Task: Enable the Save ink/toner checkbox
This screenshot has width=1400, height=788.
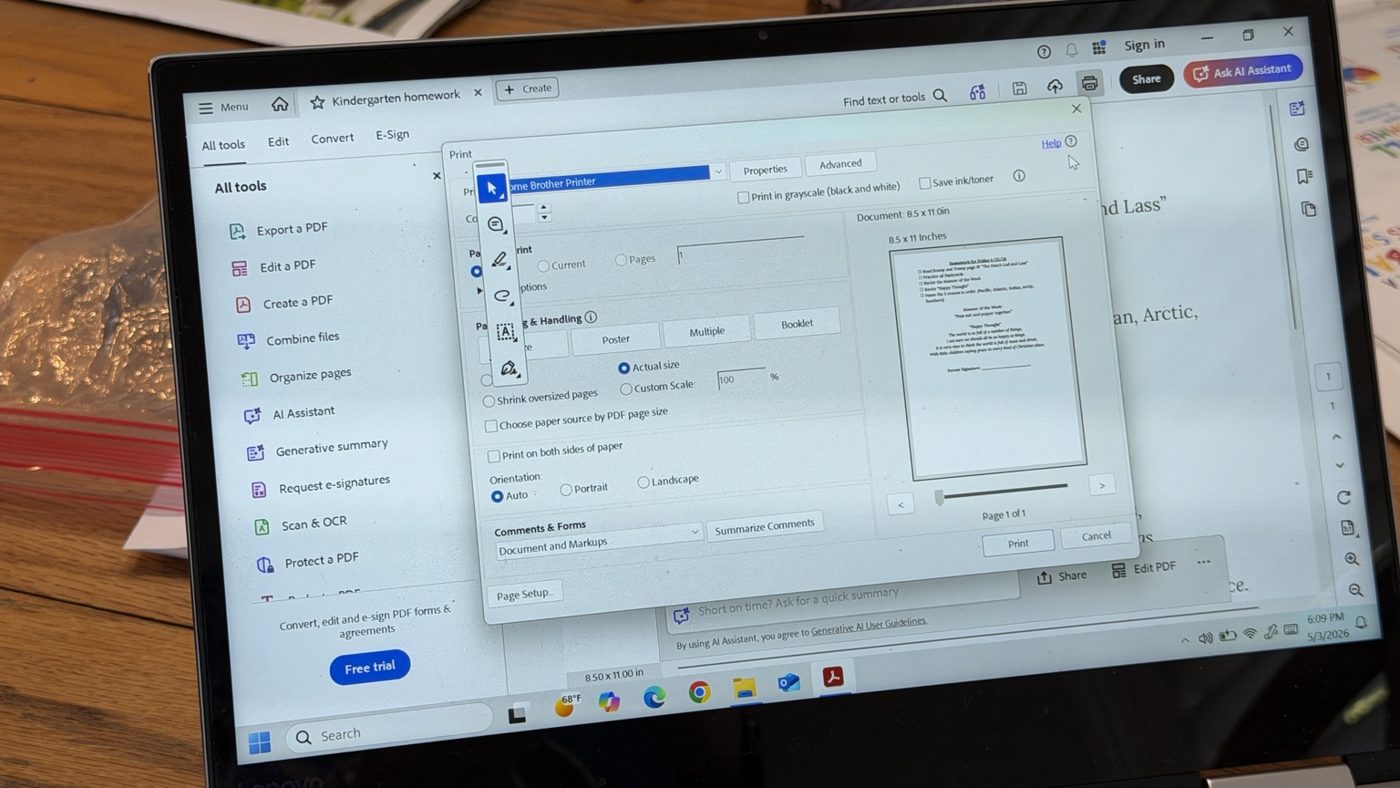Action: 925,183
